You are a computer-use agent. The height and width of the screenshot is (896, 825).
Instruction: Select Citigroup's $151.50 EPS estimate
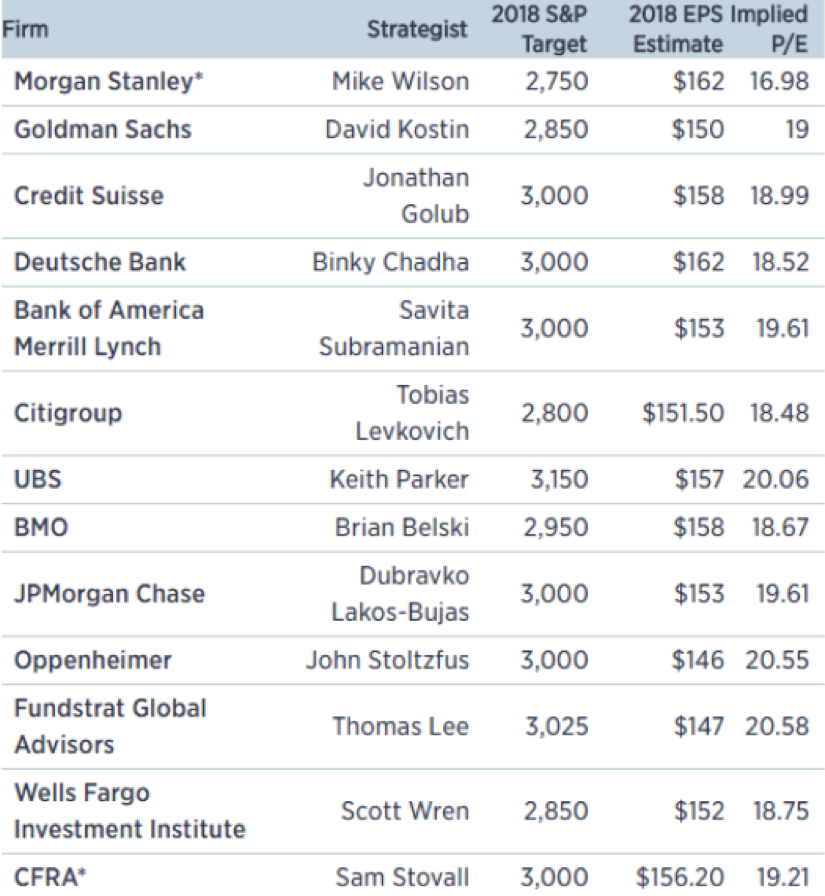click(x=683, y=412)
